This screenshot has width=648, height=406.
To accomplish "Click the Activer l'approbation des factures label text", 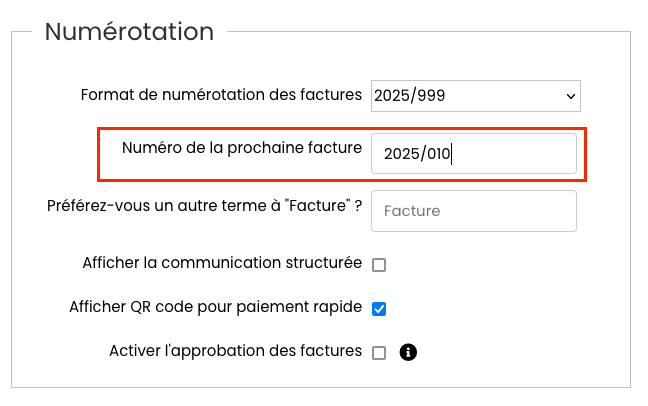I will click(236, 351).
